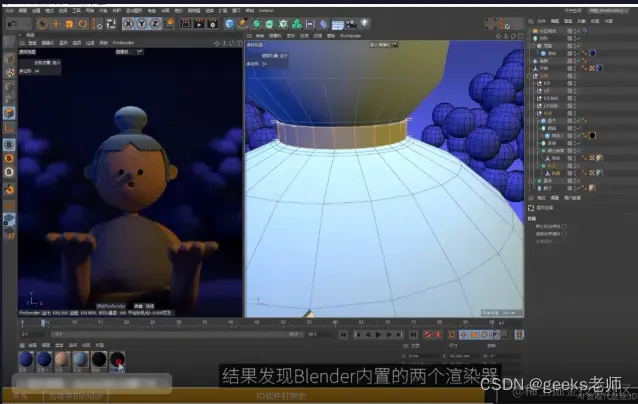Click the green three-spheres icon in toolbar
The height and width of the screenshot is (404, 638).
click(297, 24)
